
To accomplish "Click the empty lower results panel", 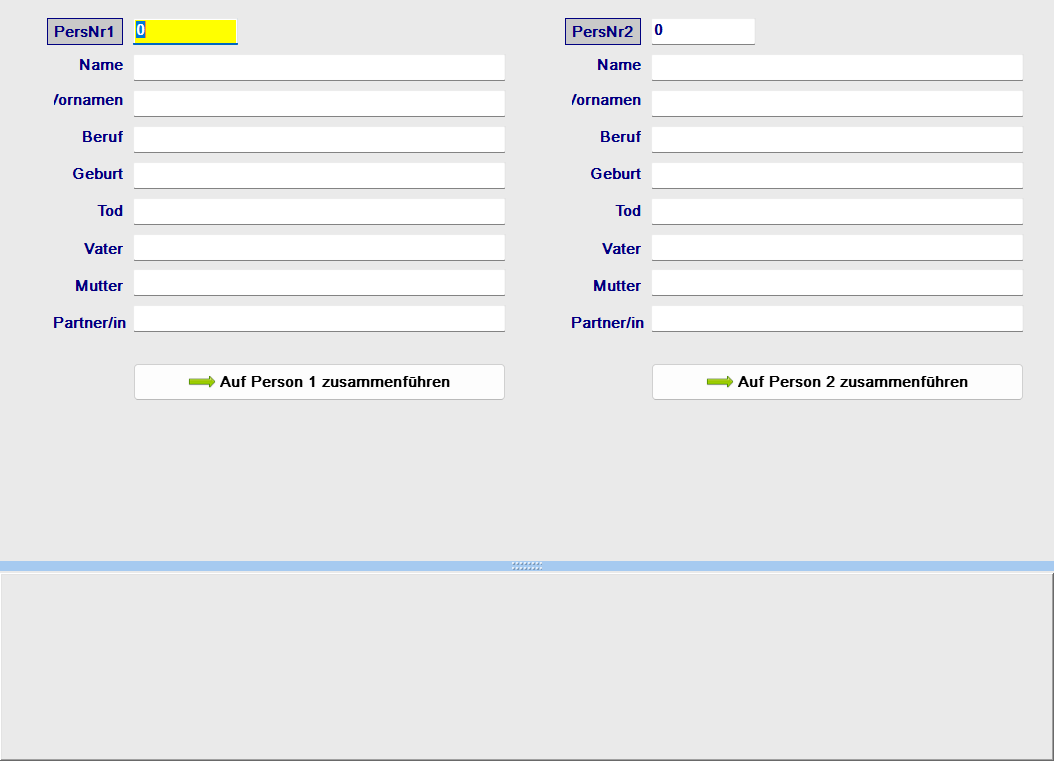I will tap(527, 665).
